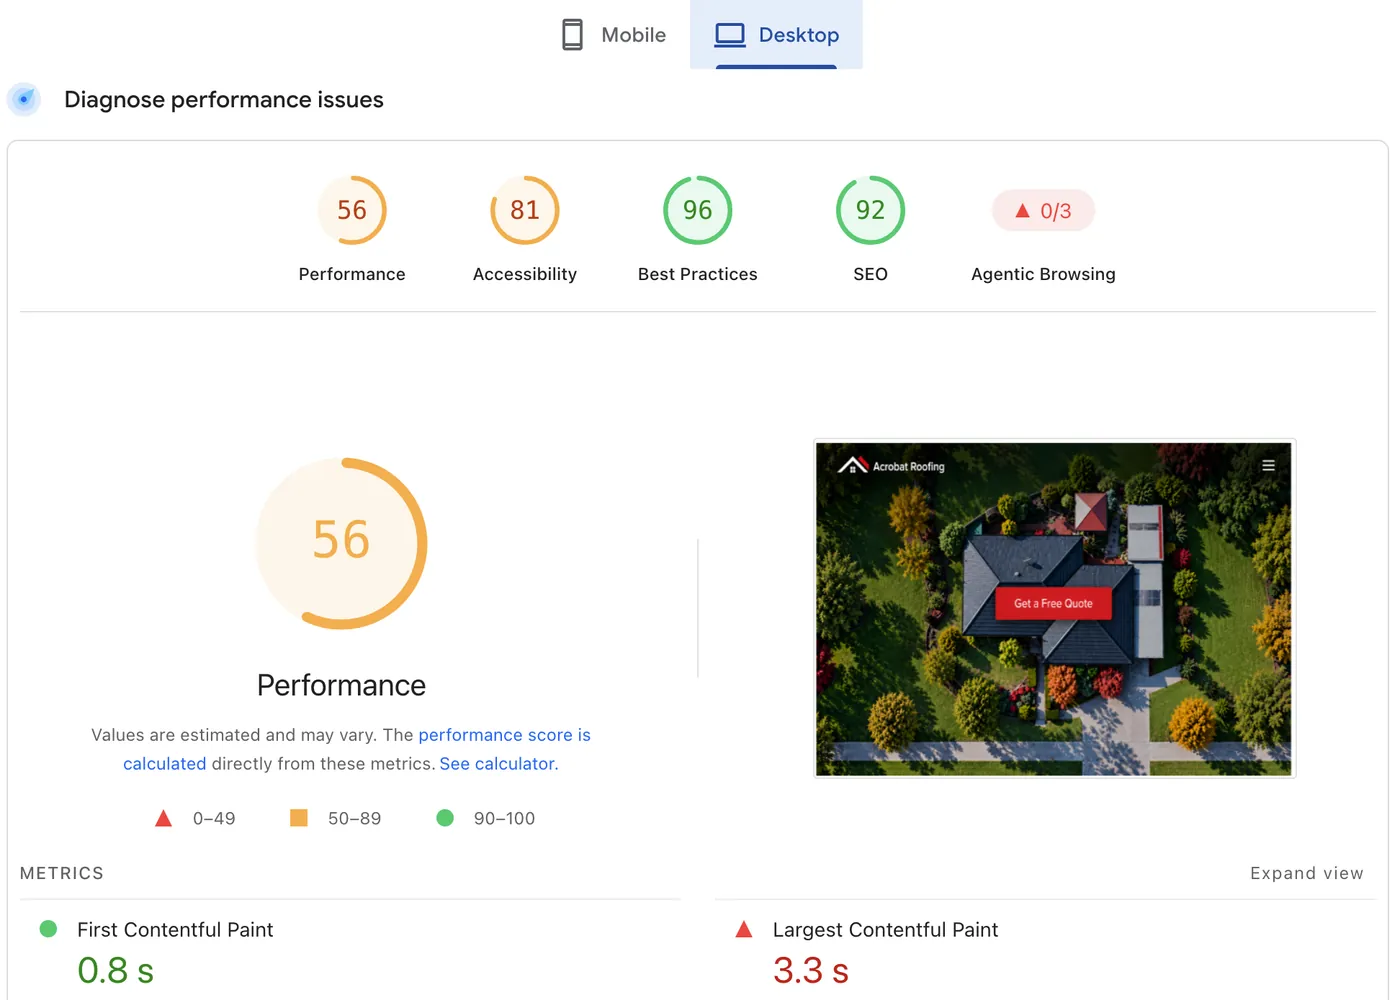Click the Acrobat Roofing page screenshot thumbnail
This screenshot has width=1400, height=1000.
click(x=1054, y=608)
